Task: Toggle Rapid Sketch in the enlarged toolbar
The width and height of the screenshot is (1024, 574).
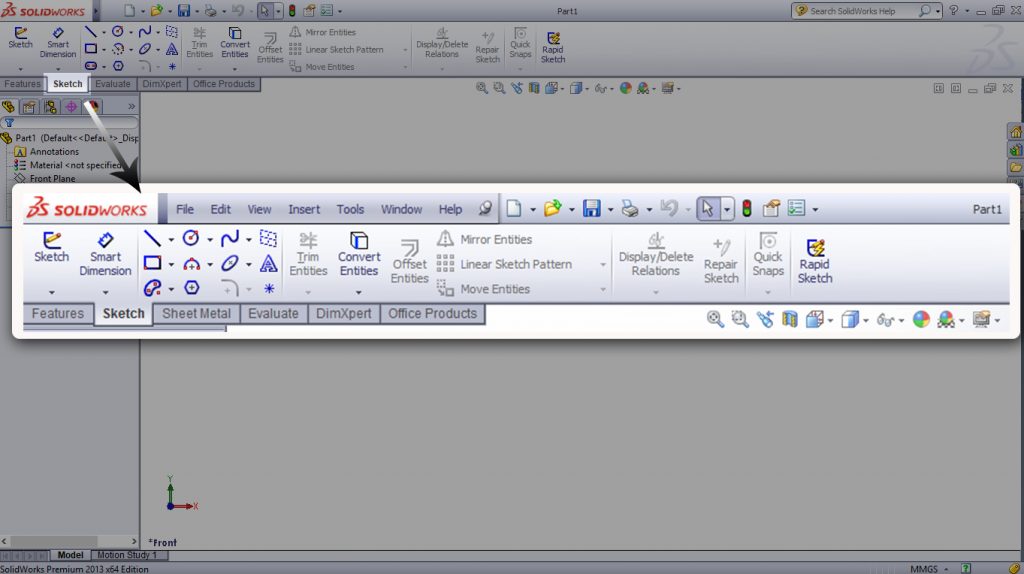Action: coord(815,261)
